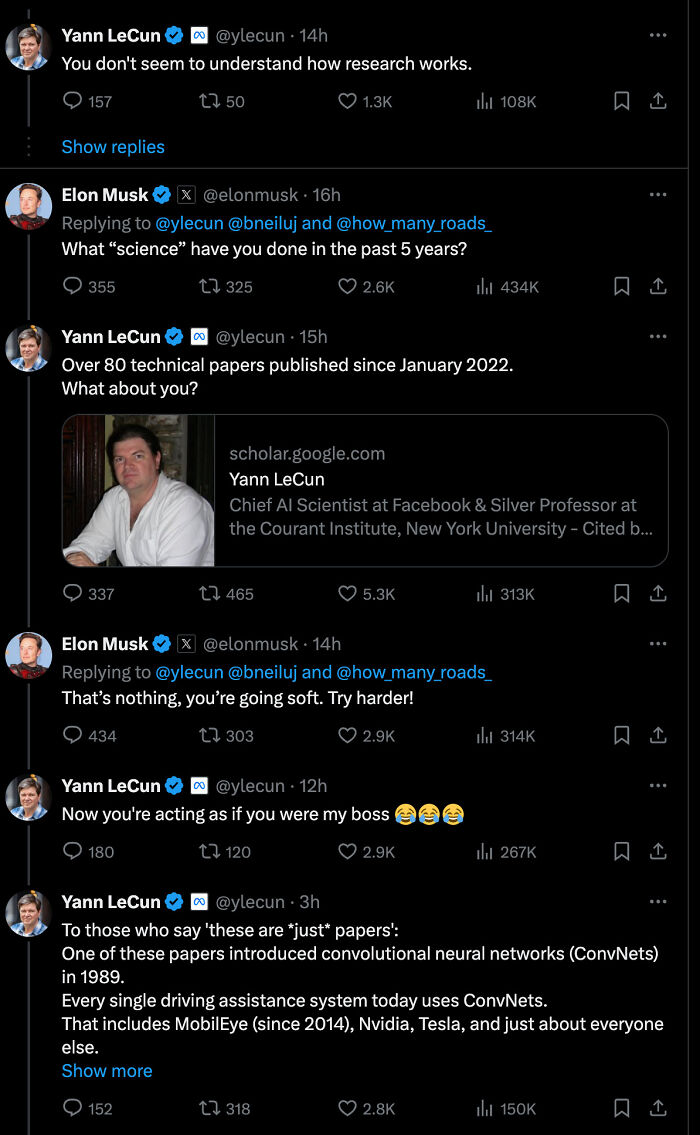The image size is (700, 1135).
Task: Open @how_many_roads_ mention in 'What science' reply
Action: click(x=413, y=223)
